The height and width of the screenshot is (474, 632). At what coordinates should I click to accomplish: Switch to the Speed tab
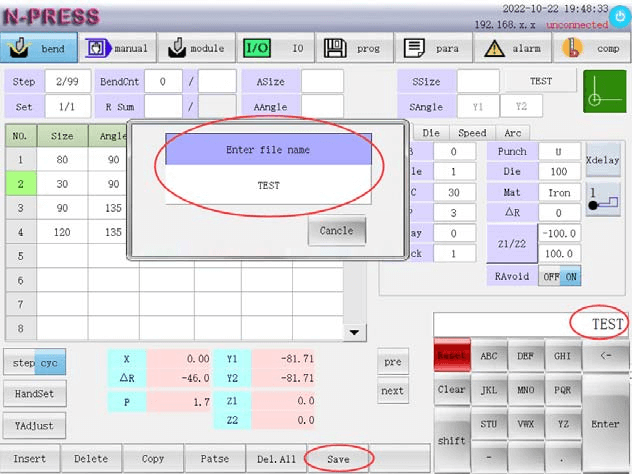[472, 132]
